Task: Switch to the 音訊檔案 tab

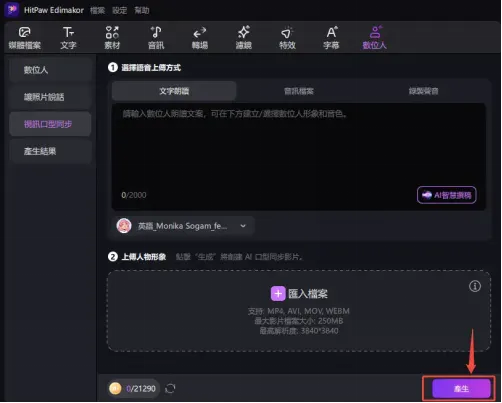Action: click(x=299, y=91)
